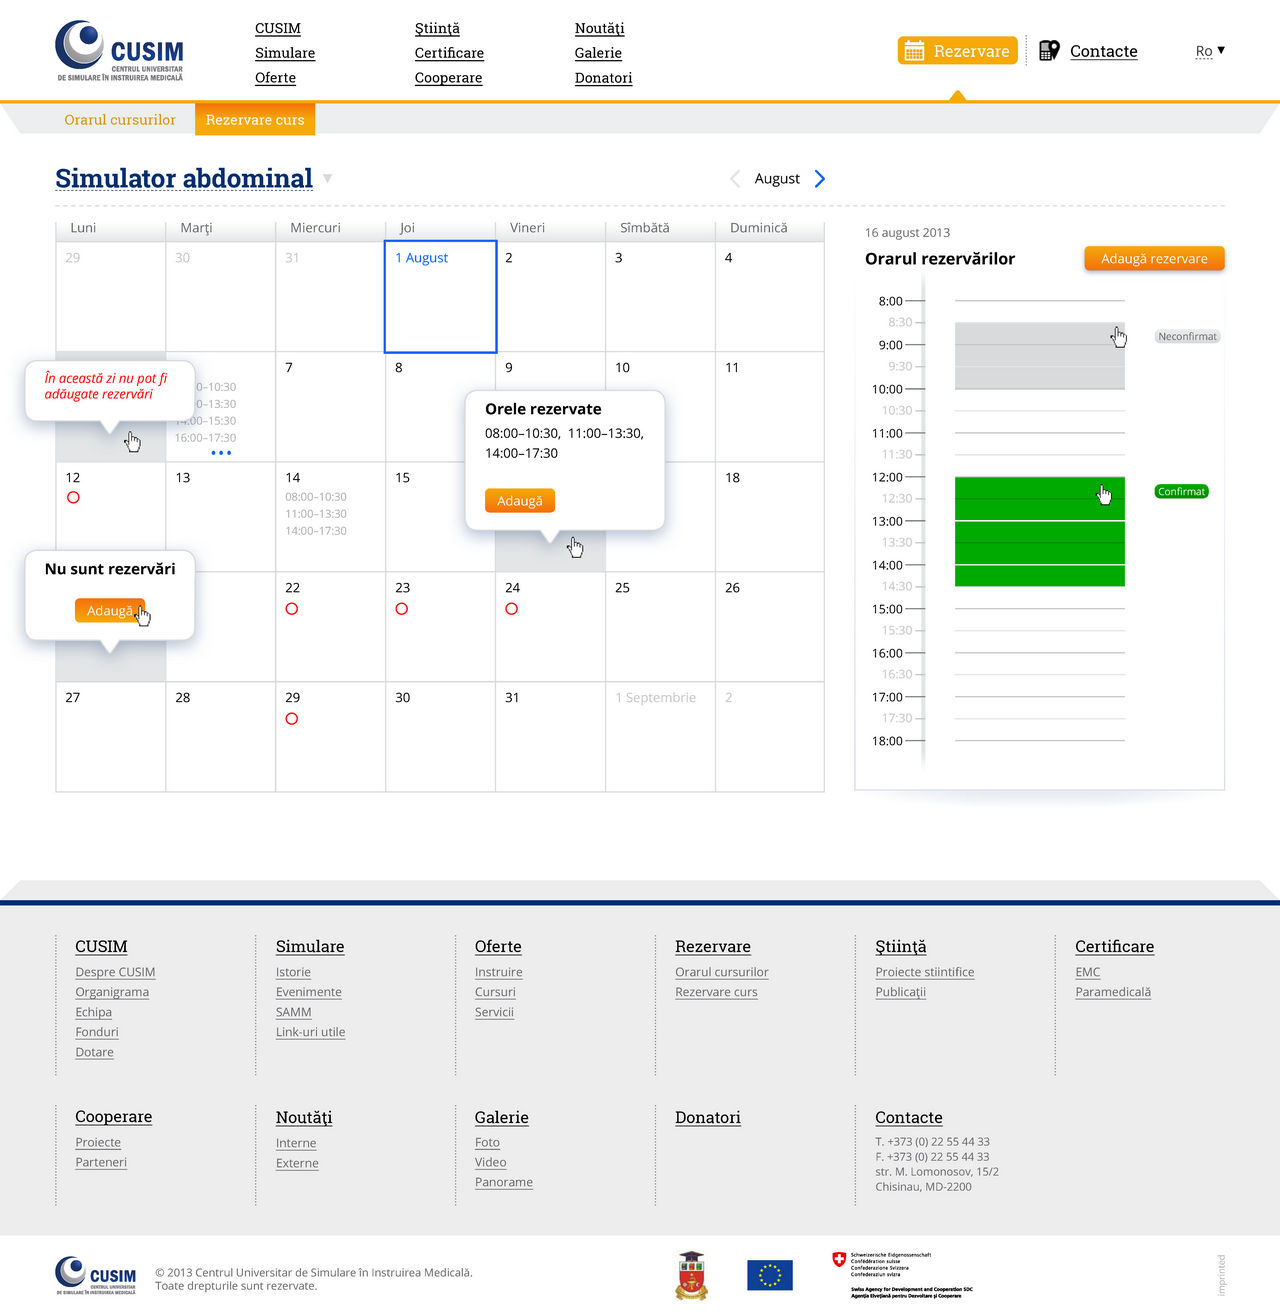This screenshot has width=1280, height=1315.
Task: Click the university crest emblem in the footer
Action: coord(690,1274)
